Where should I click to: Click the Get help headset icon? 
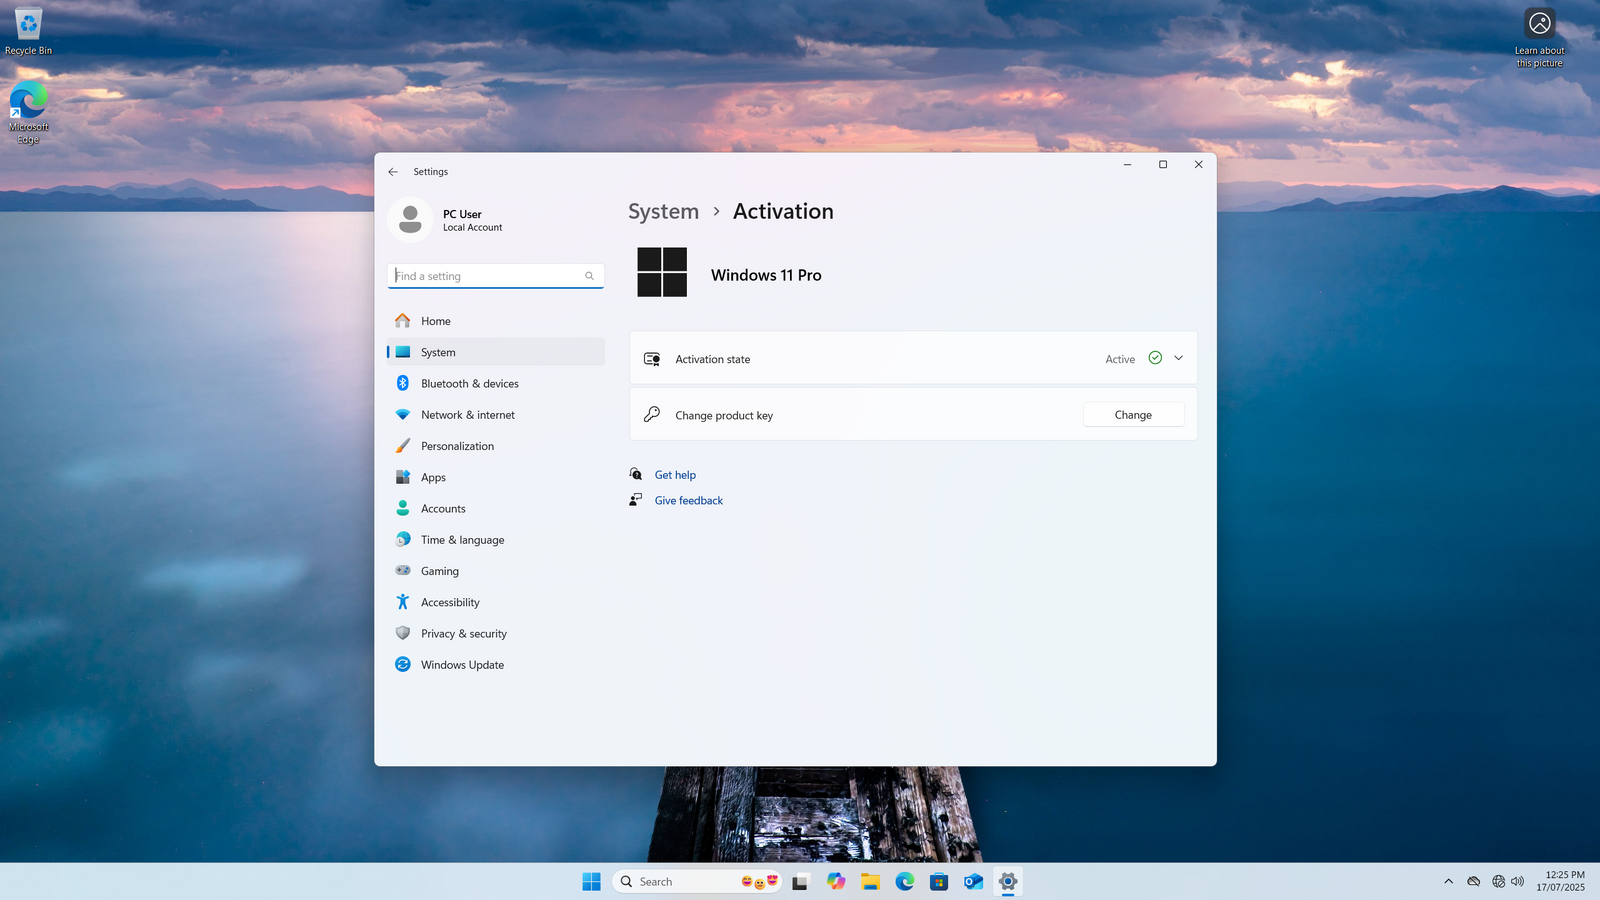(636, 474)
